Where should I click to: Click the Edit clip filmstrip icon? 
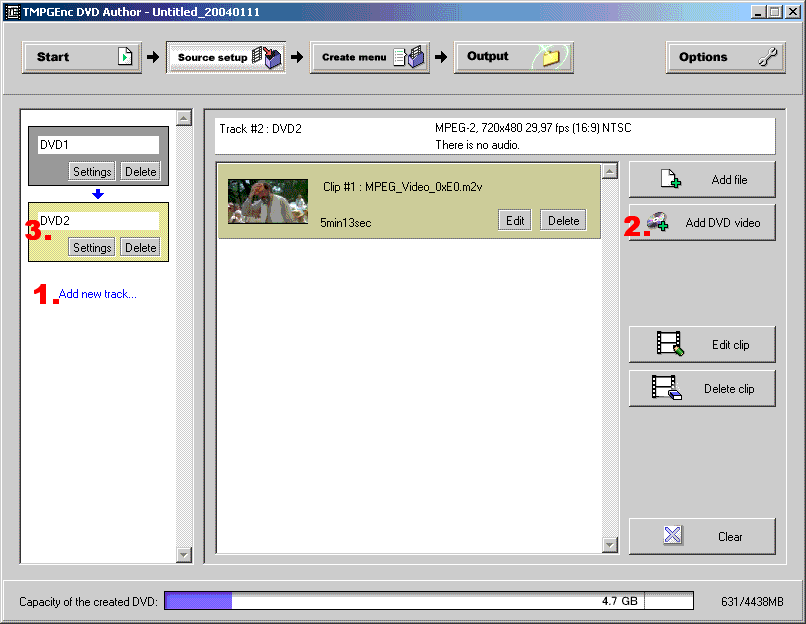(670, 343)
